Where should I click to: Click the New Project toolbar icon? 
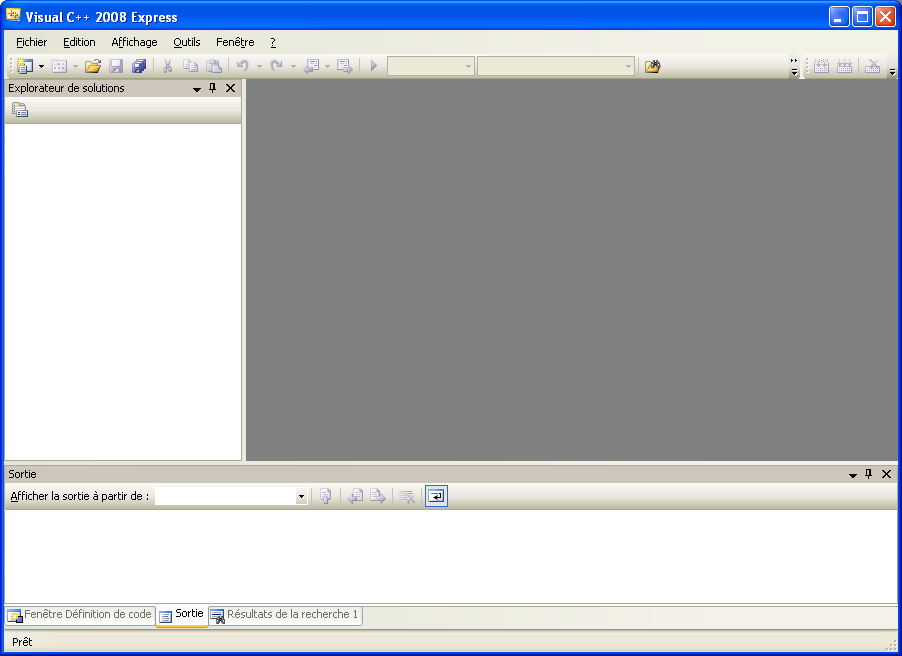[x=25, y=66]
